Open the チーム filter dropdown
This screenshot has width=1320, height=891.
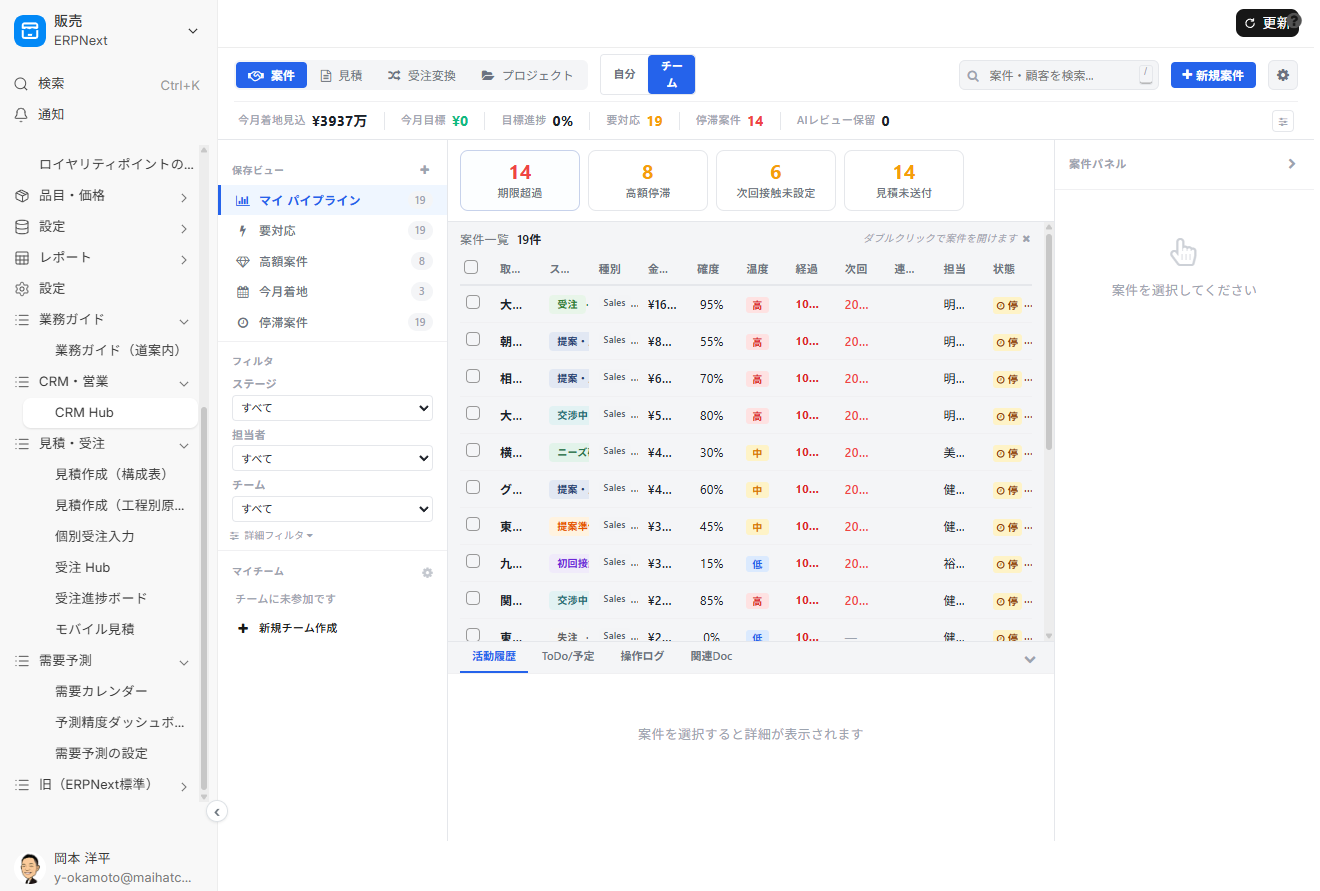click(332, 509)
